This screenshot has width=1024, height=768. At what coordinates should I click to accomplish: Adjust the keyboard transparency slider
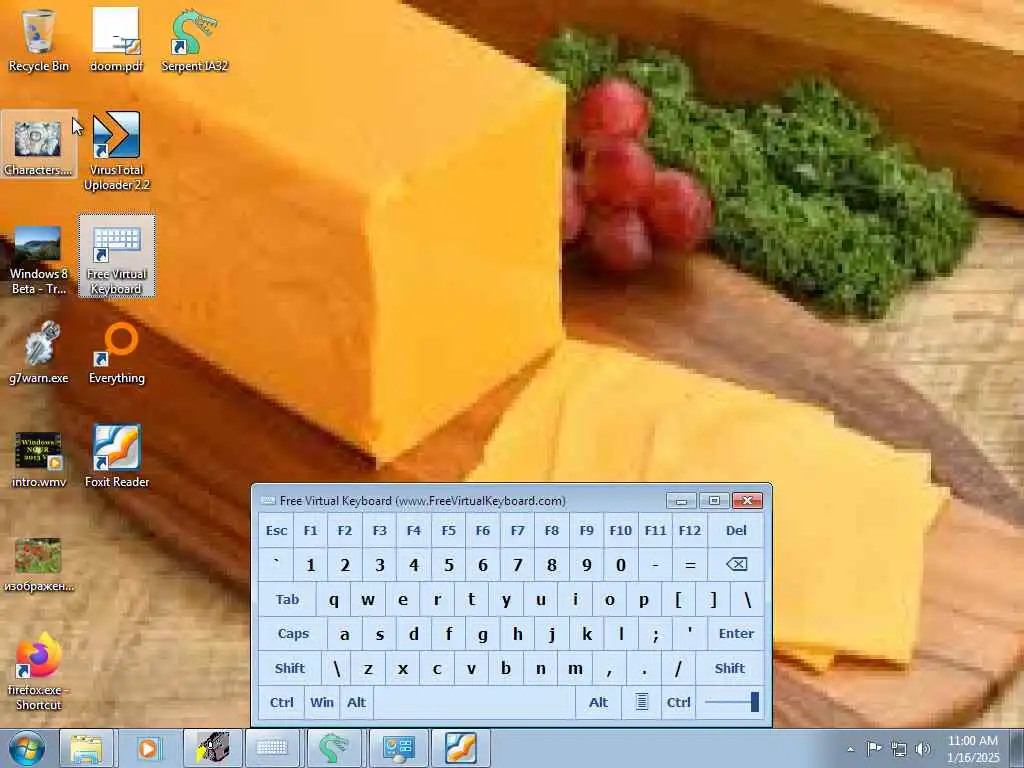pyautogui.click(x=730, y=702)
